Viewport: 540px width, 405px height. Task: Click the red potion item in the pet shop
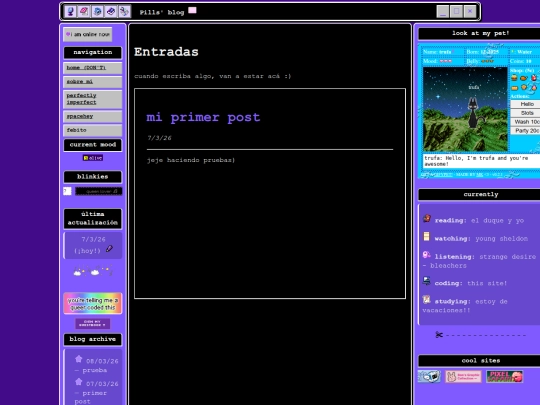[x=534, y=78]
